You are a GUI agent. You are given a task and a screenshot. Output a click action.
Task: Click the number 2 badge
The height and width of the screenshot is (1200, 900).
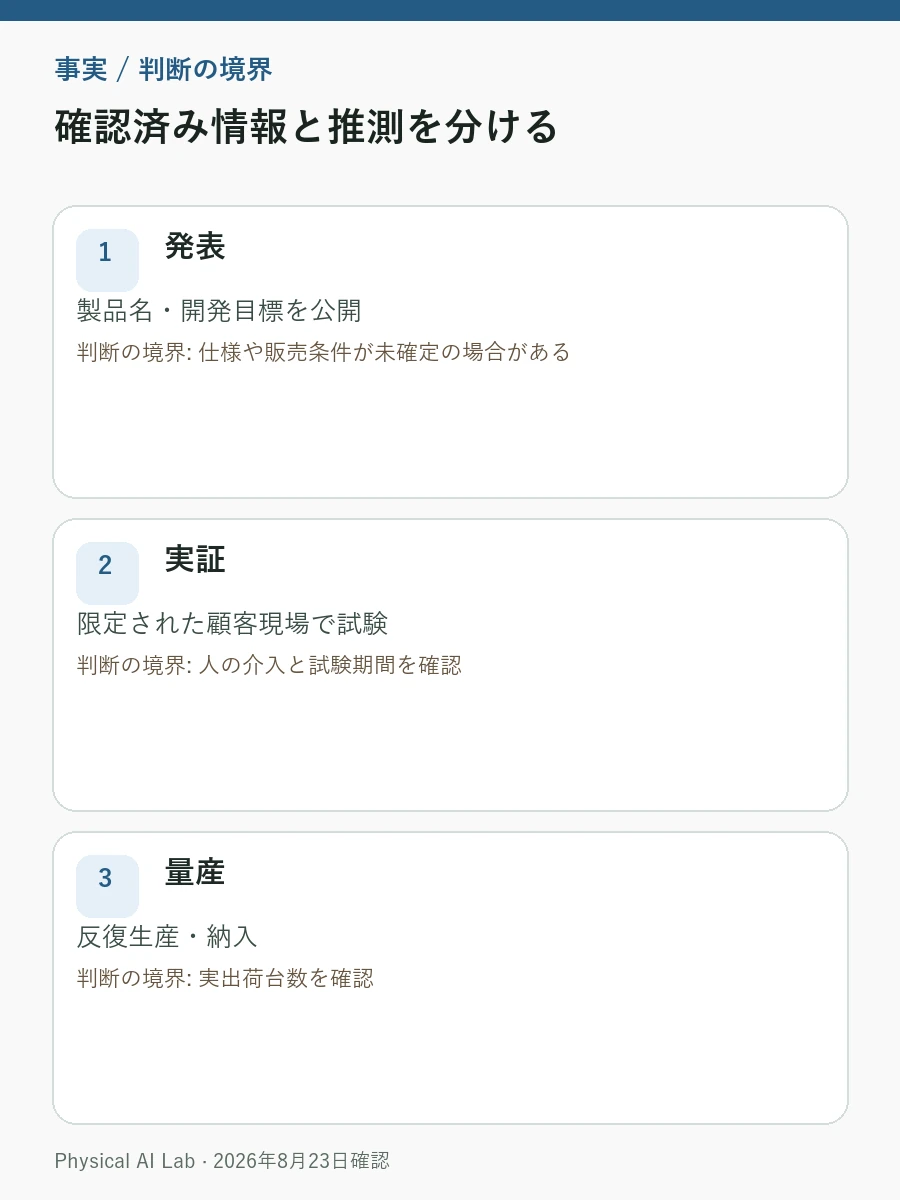point(107,573)
